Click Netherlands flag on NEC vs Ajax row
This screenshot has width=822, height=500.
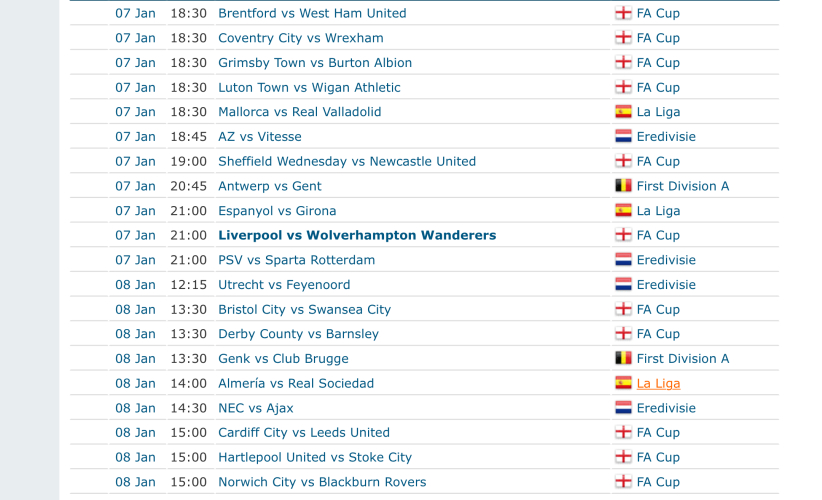[x=623, y=408]
